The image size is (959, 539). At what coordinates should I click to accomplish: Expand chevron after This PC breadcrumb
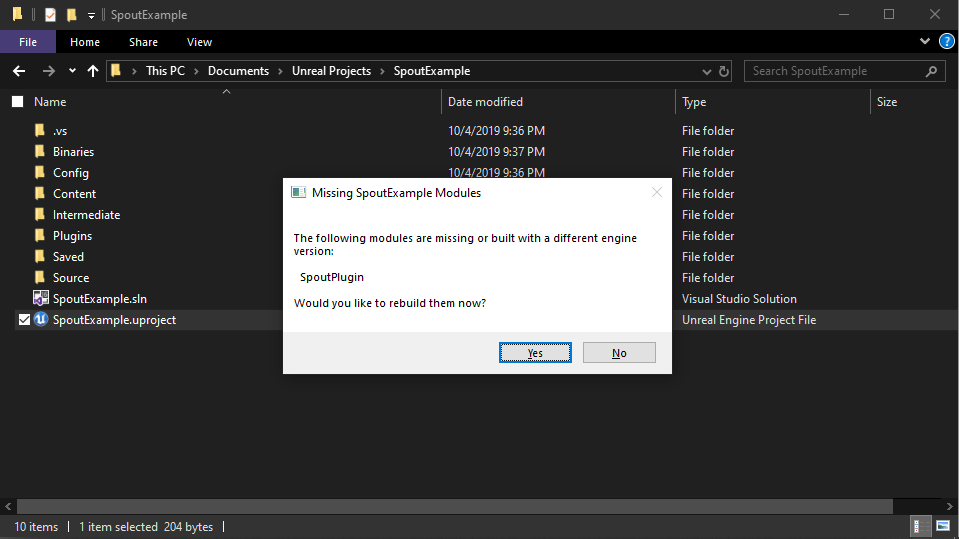click(x=196, y=71)
